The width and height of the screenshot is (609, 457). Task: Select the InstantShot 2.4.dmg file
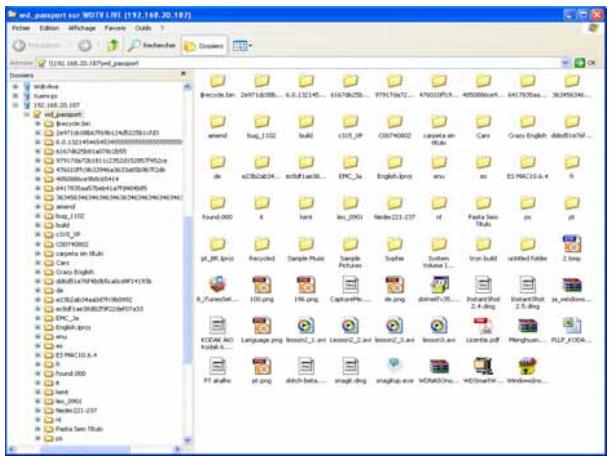483,293
